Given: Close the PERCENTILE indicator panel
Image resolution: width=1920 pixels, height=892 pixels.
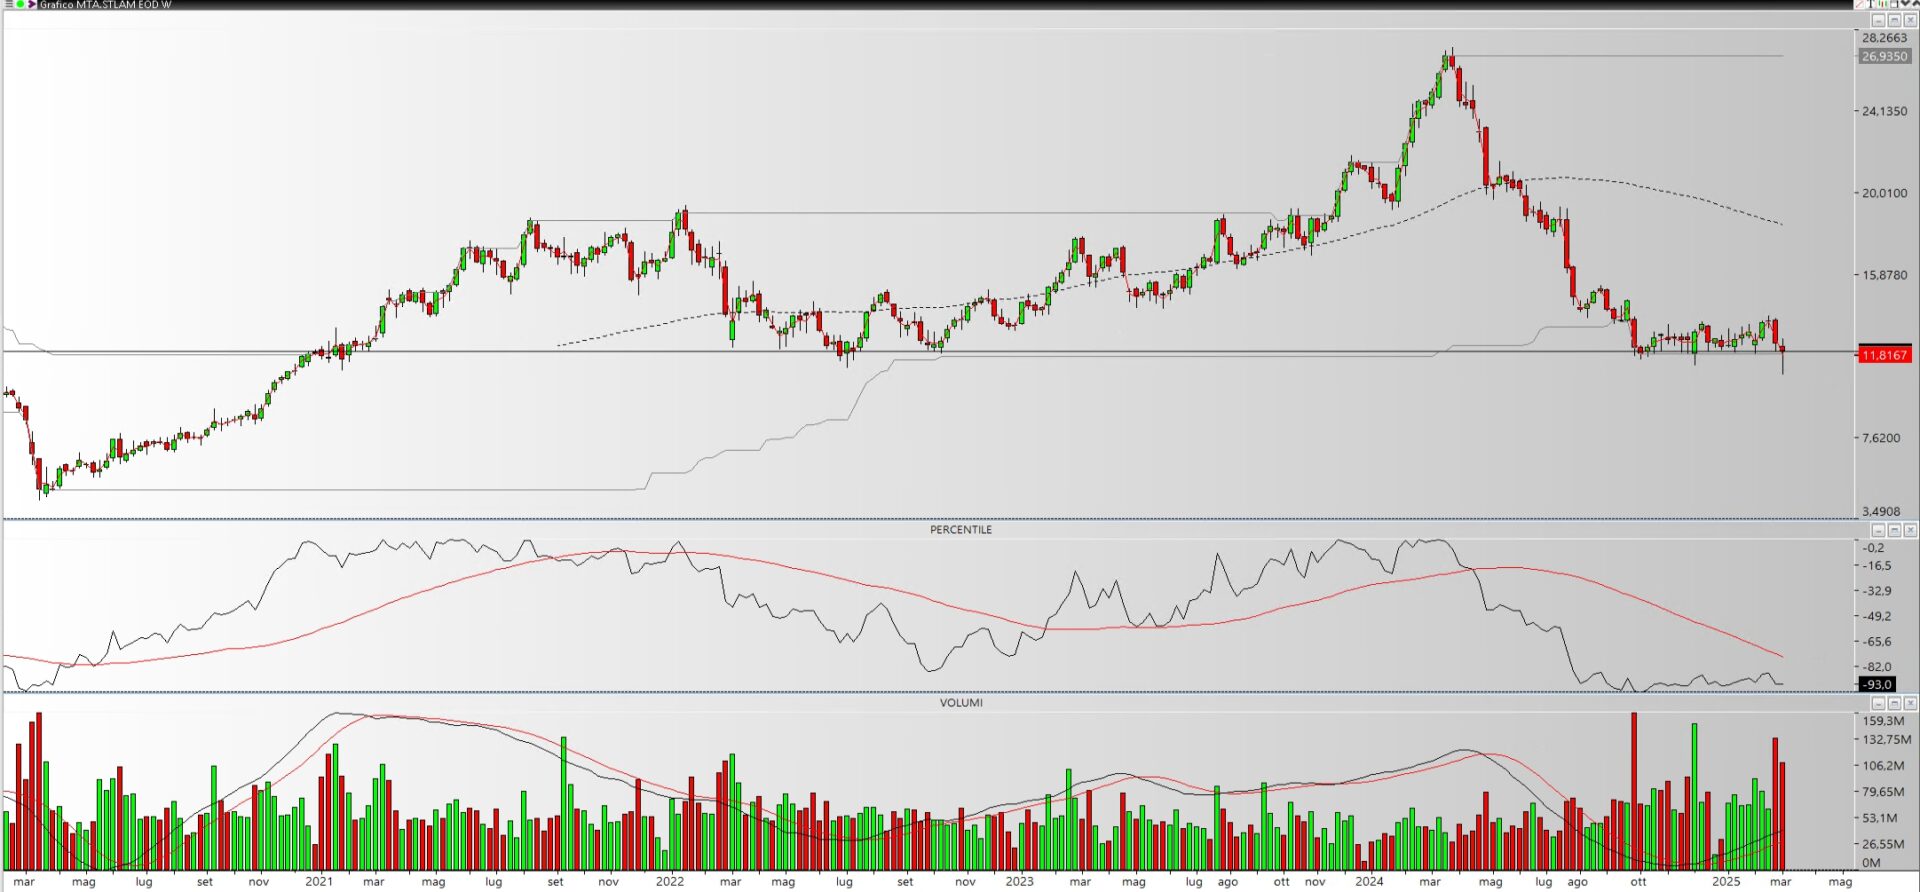Looking at the screenshot, I should 1910,530.
